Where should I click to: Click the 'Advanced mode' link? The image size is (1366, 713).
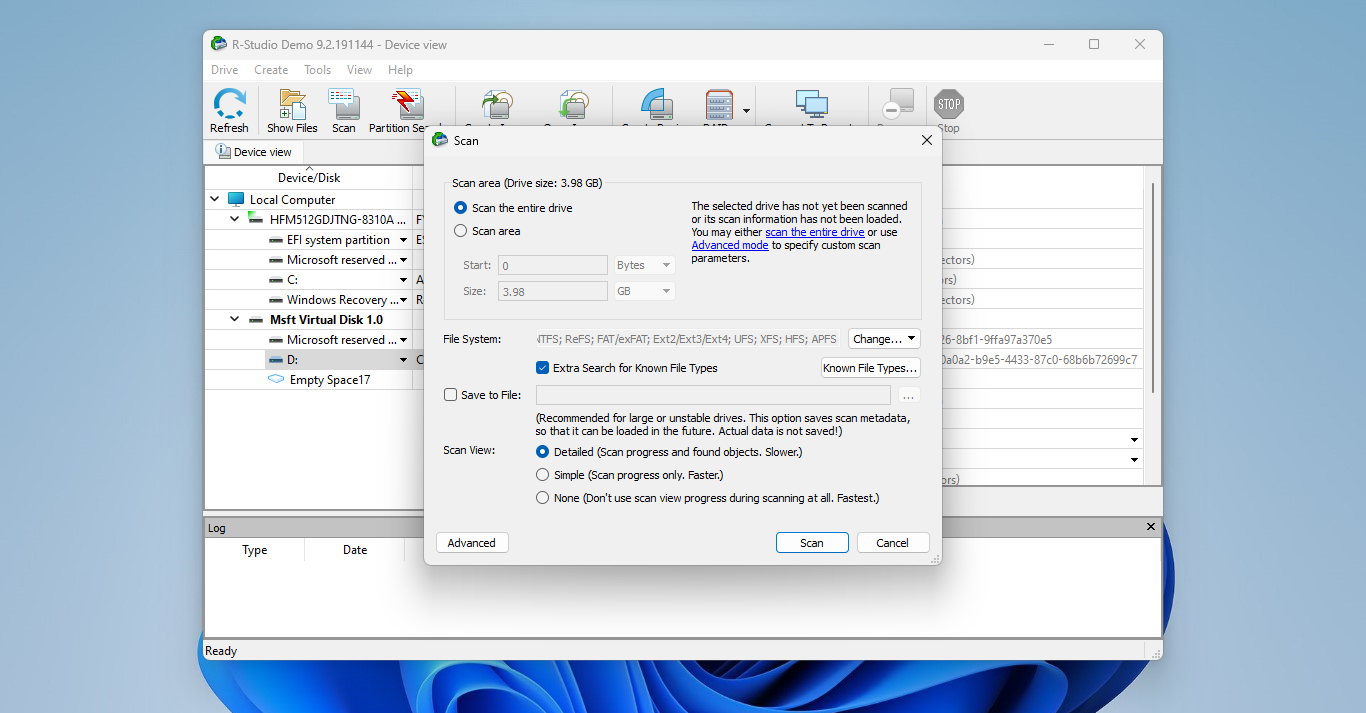(x=730, y=245)
